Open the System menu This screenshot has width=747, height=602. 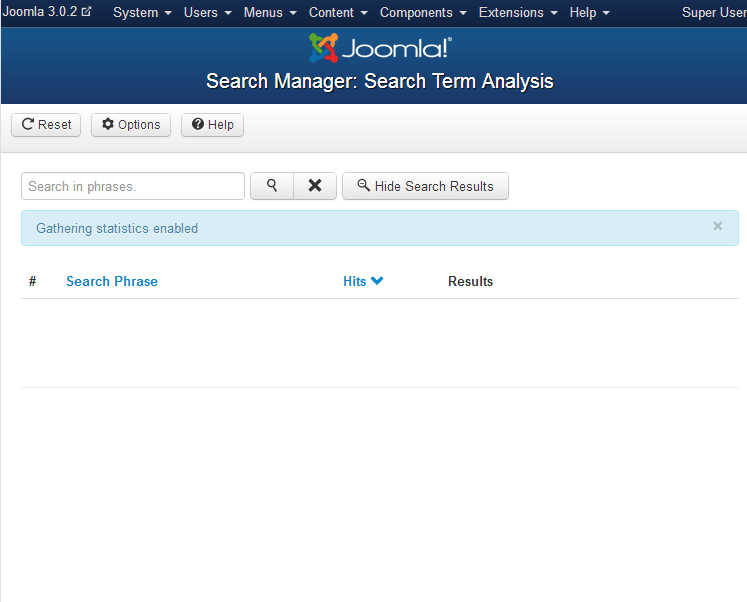click(x=142, y=12)
